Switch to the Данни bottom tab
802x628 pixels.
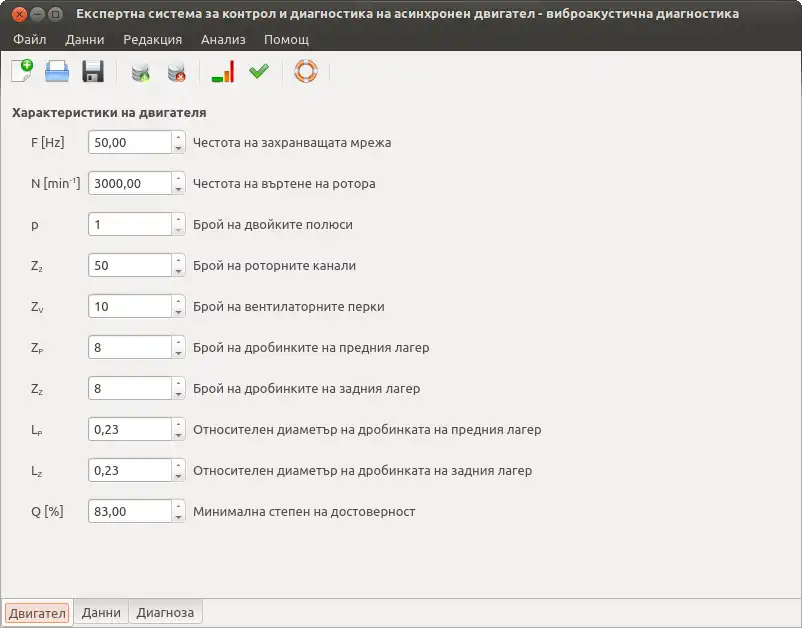click(101, 612)
